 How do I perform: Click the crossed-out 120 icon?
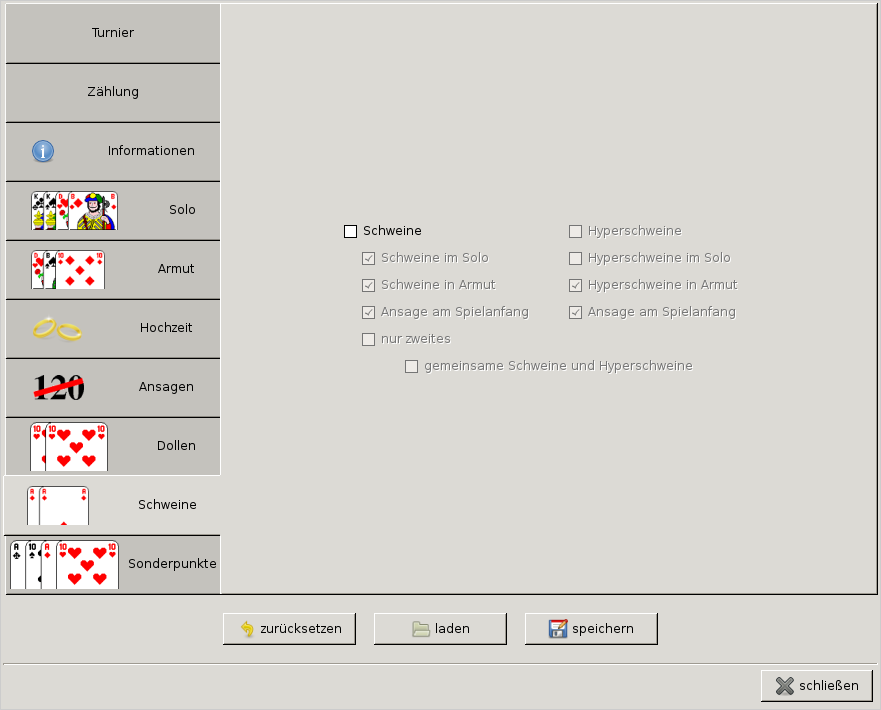point(59,388)
